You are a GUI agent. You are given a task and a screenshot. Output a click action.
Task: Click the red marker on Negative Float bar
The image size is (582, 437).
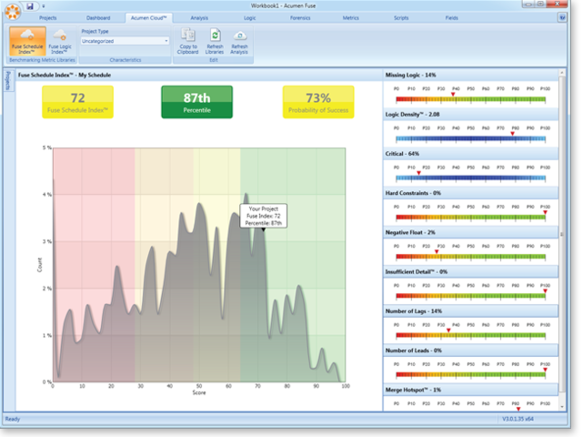coord(436,252)
